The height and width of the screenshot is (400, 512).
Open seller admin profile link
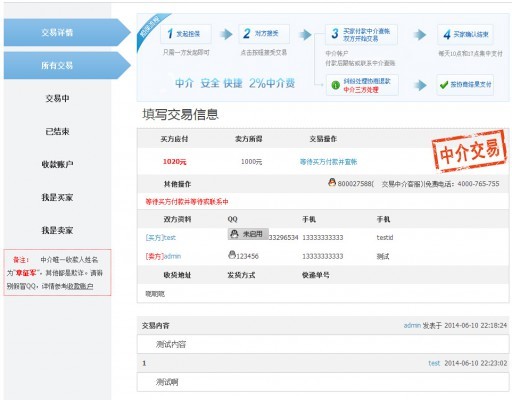(x=163, y=256)
